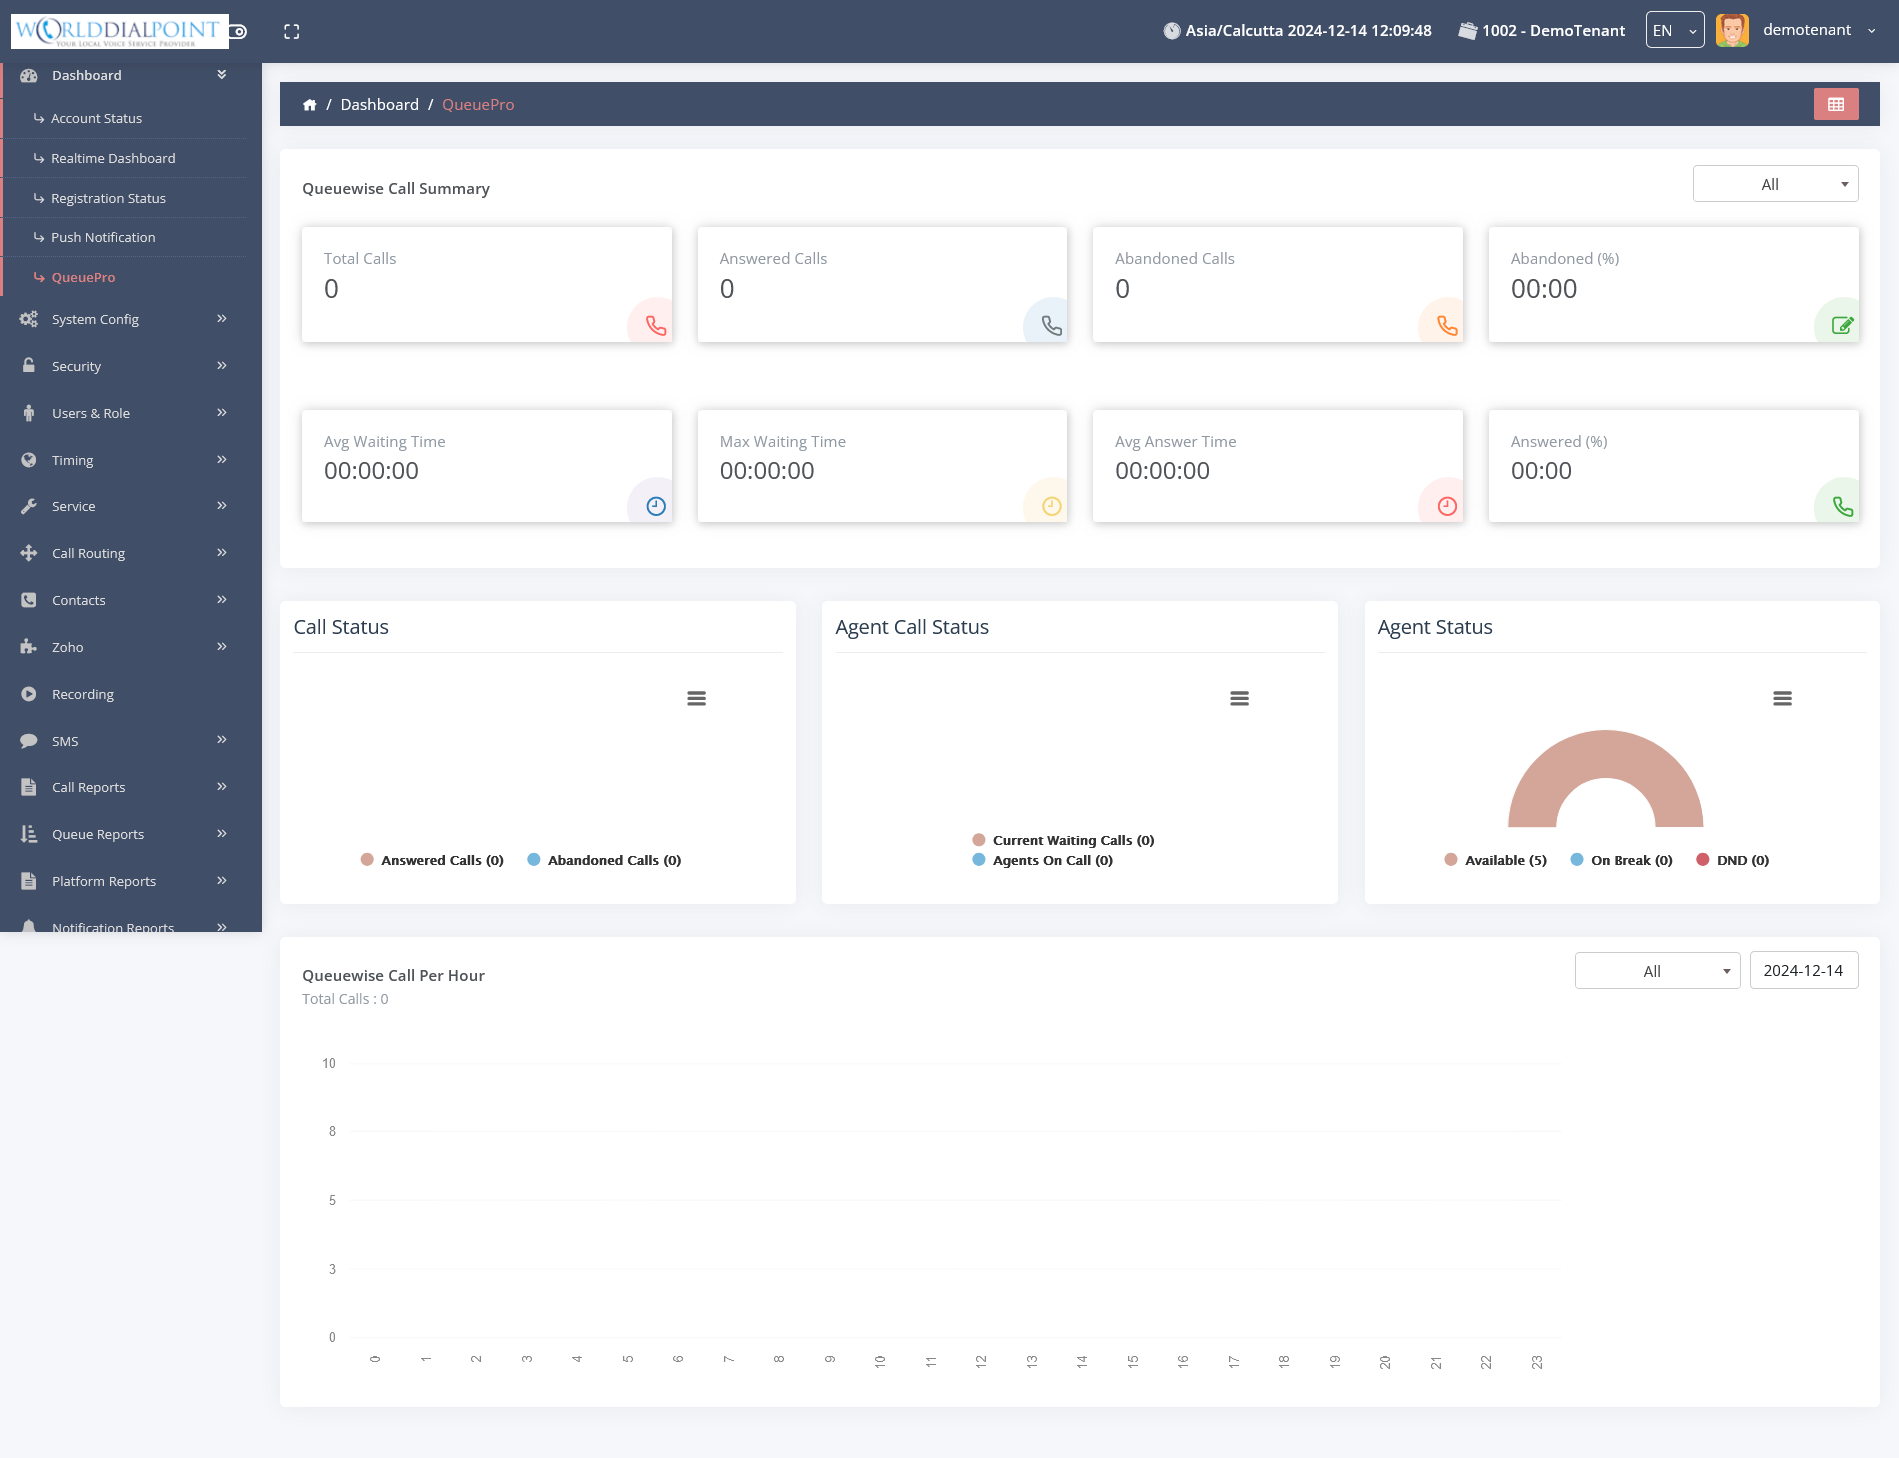Image resolution: width=1899 pixels, height=1458 pixels.
Task: Toggle Answered Calls legend in Call Status
Action: point(432,860)
